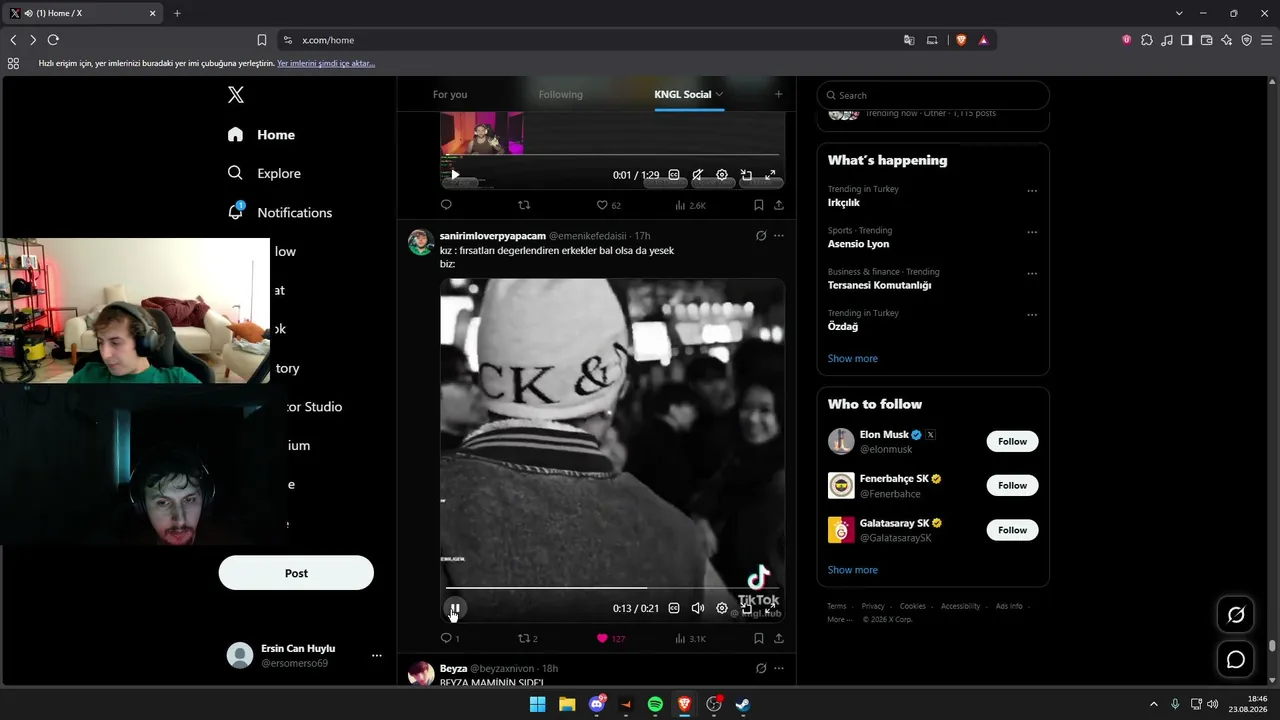Reply to the post with 62 likes
The width and height of the screenshot is (1280, 720).
[447, 205]
